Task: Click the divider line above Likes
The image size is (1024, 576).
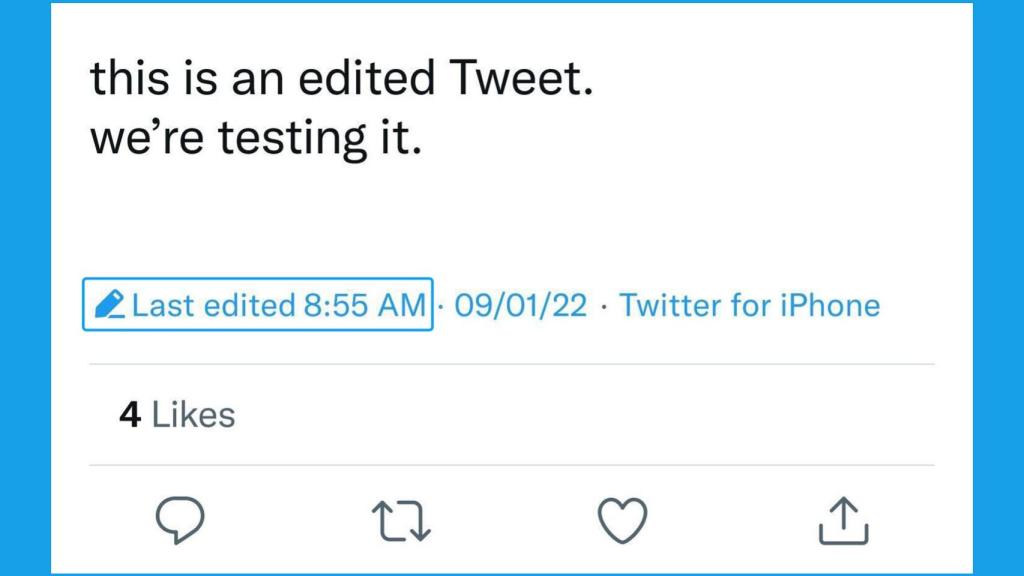Action: click(x=512, y=365)
